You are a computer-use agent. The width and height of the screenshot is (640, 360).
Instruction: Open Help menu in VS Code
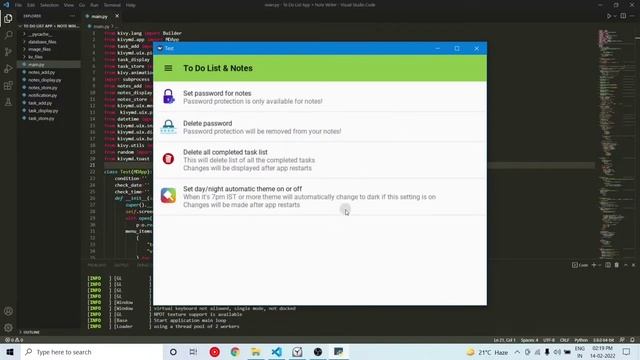coord(131,5)
